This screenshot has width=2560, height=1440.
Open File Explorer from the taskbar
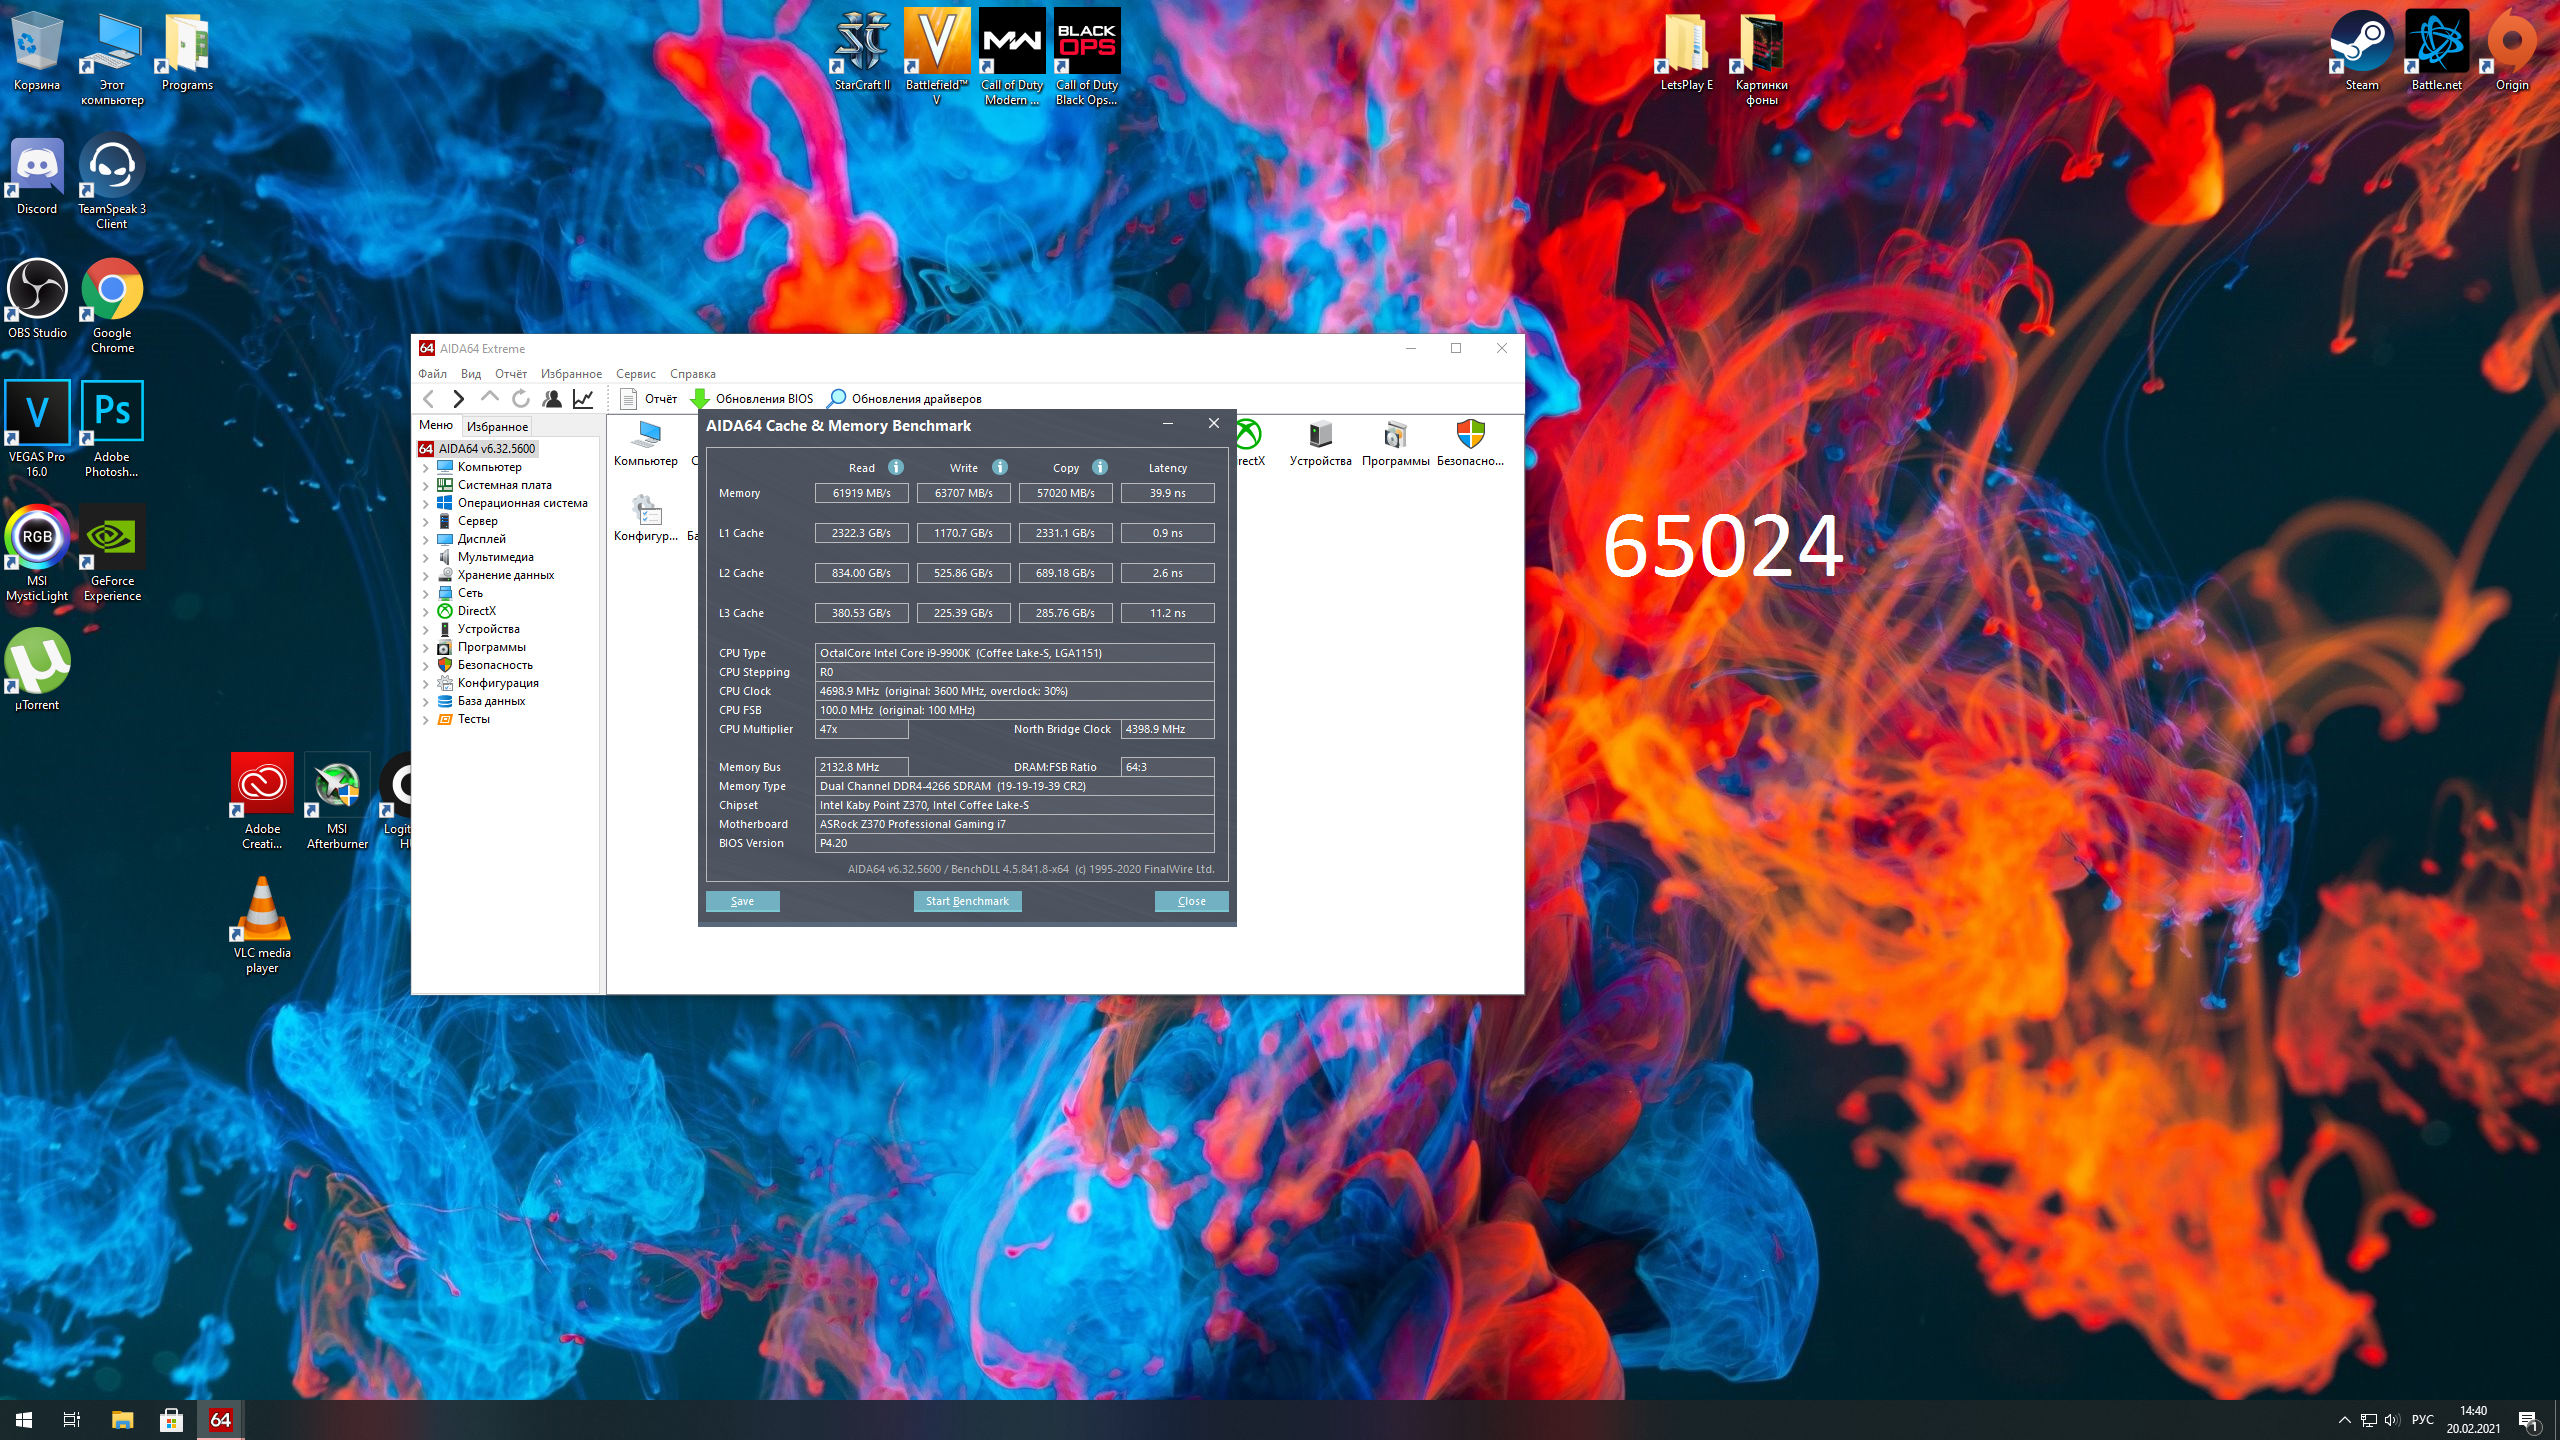[122, 1420]
